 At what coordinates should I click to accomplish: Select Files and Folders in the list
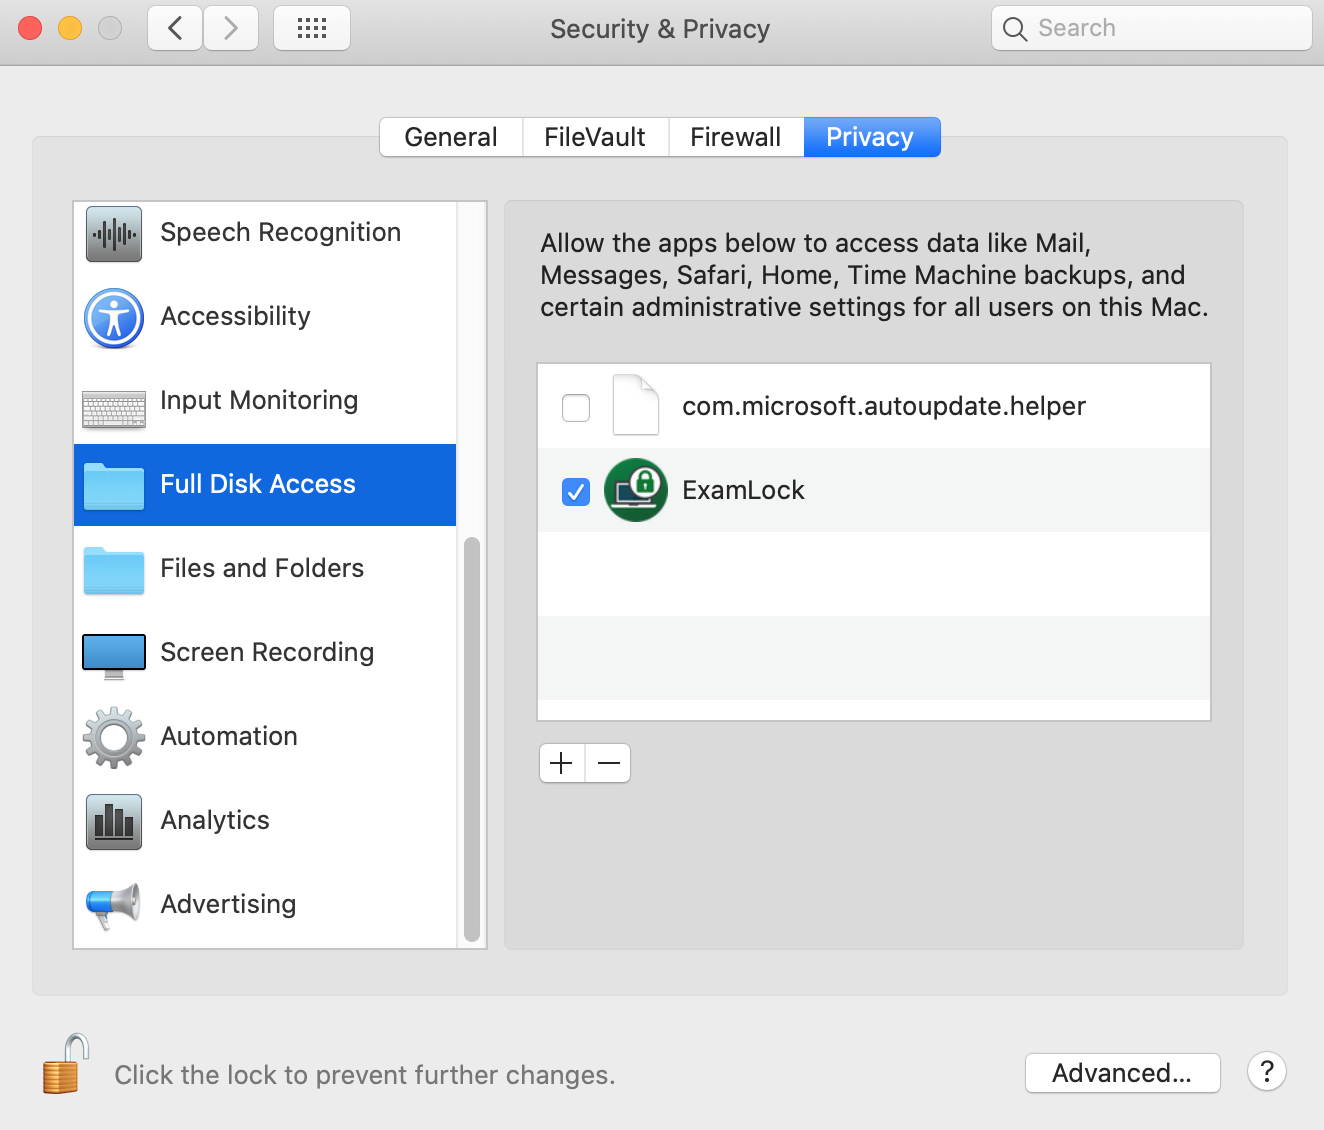pos(262,568)
